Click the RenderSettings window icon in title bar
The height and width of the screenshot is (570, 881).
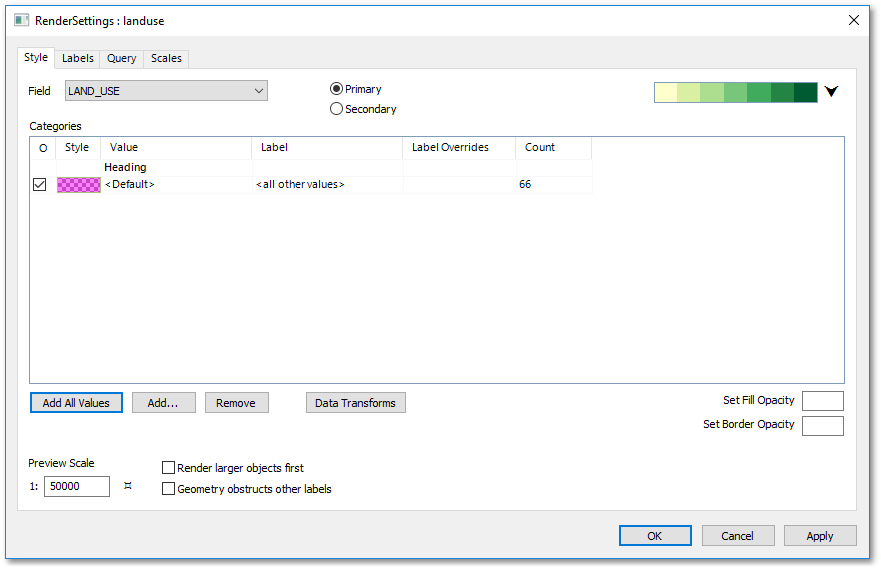tap(21, 20)
